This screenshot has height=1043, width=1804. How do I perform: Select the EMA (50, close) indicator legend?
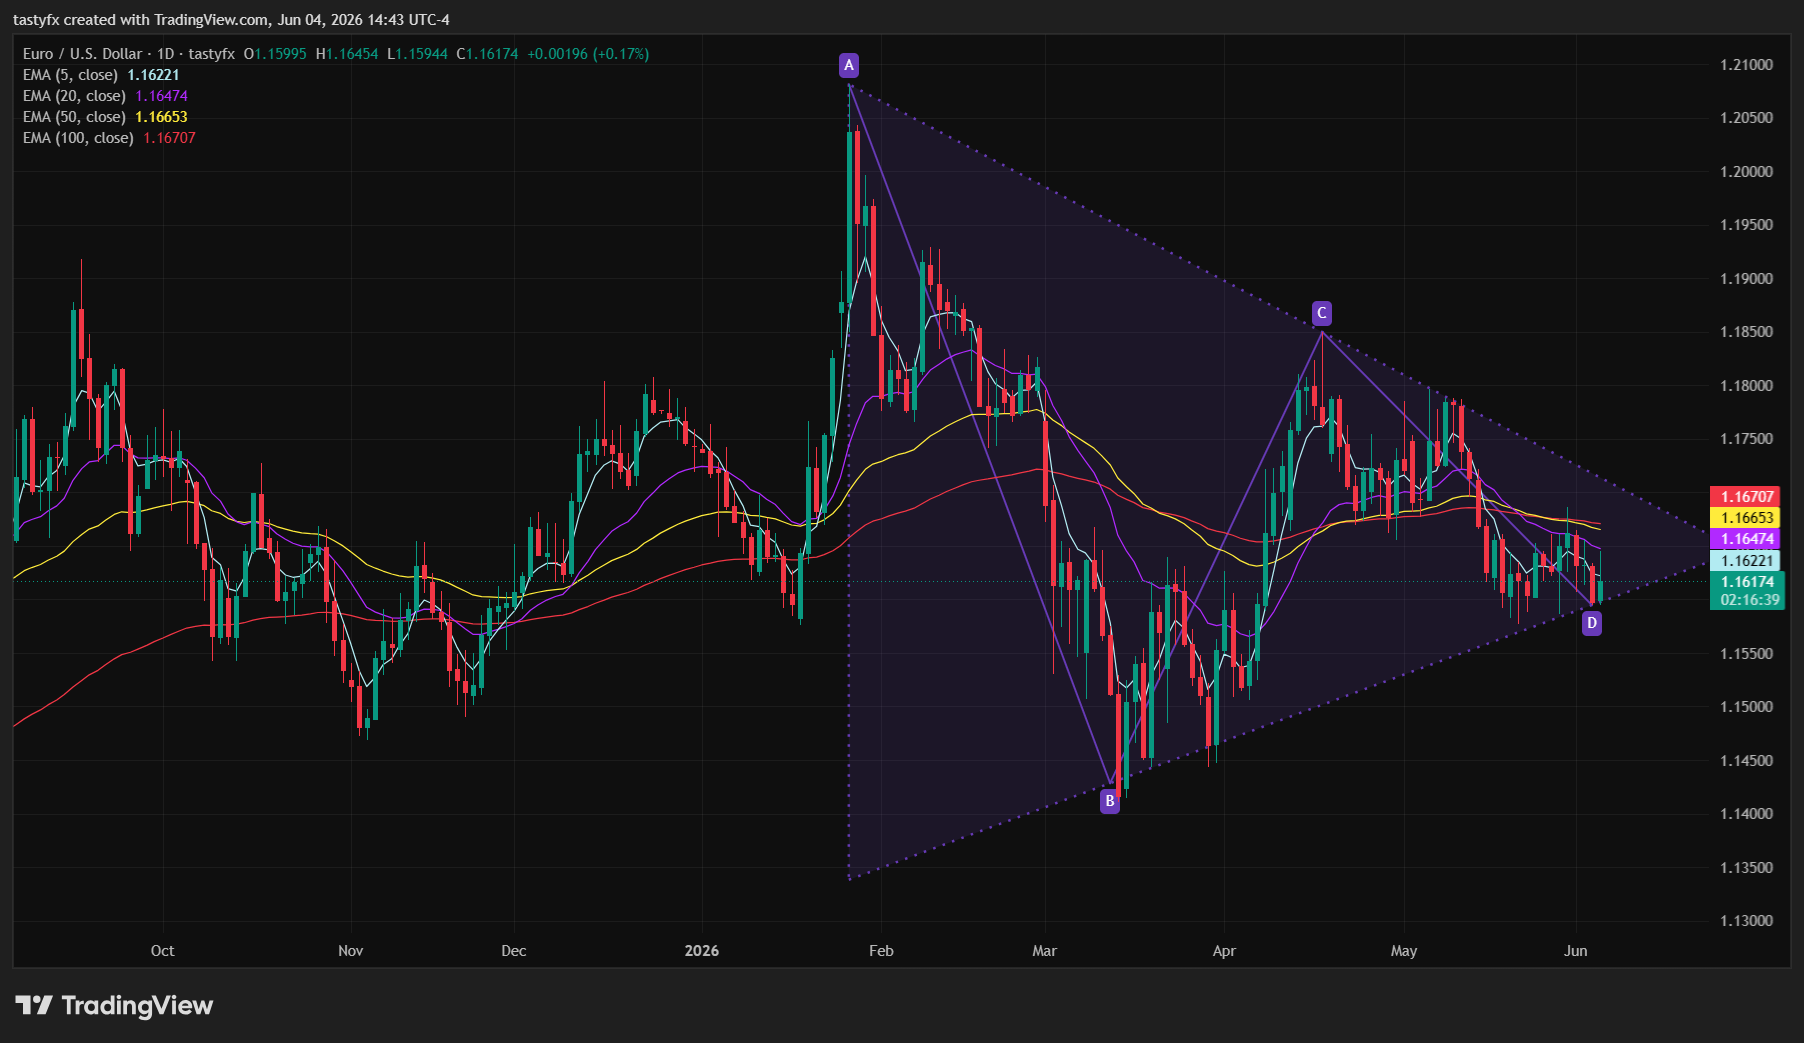click(105, 117)
